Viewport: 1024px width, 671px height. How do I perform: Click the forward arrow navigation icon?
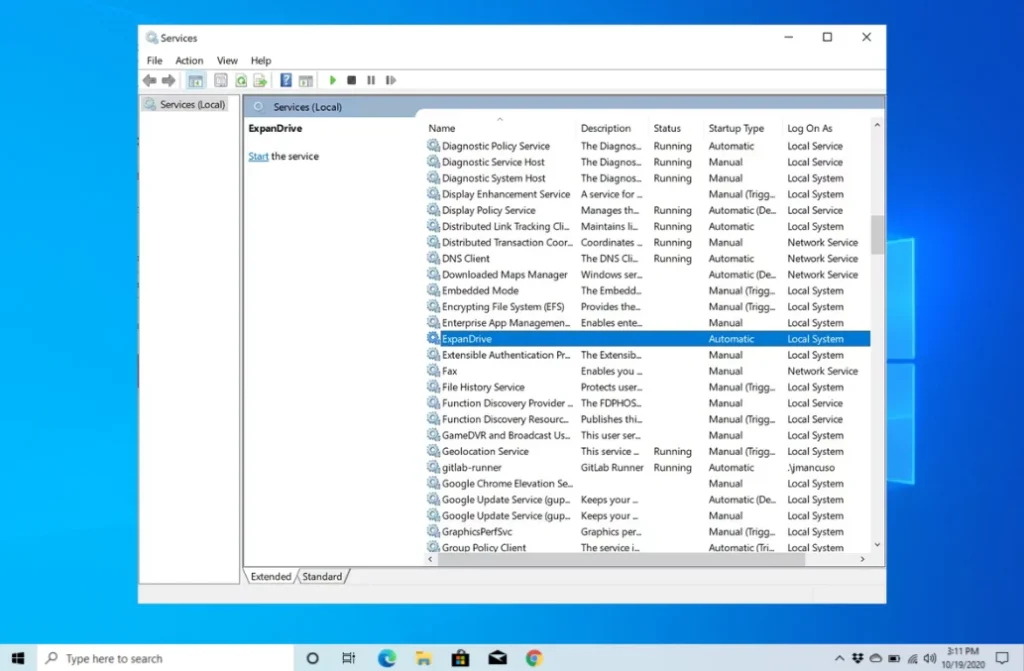[168, 80]
